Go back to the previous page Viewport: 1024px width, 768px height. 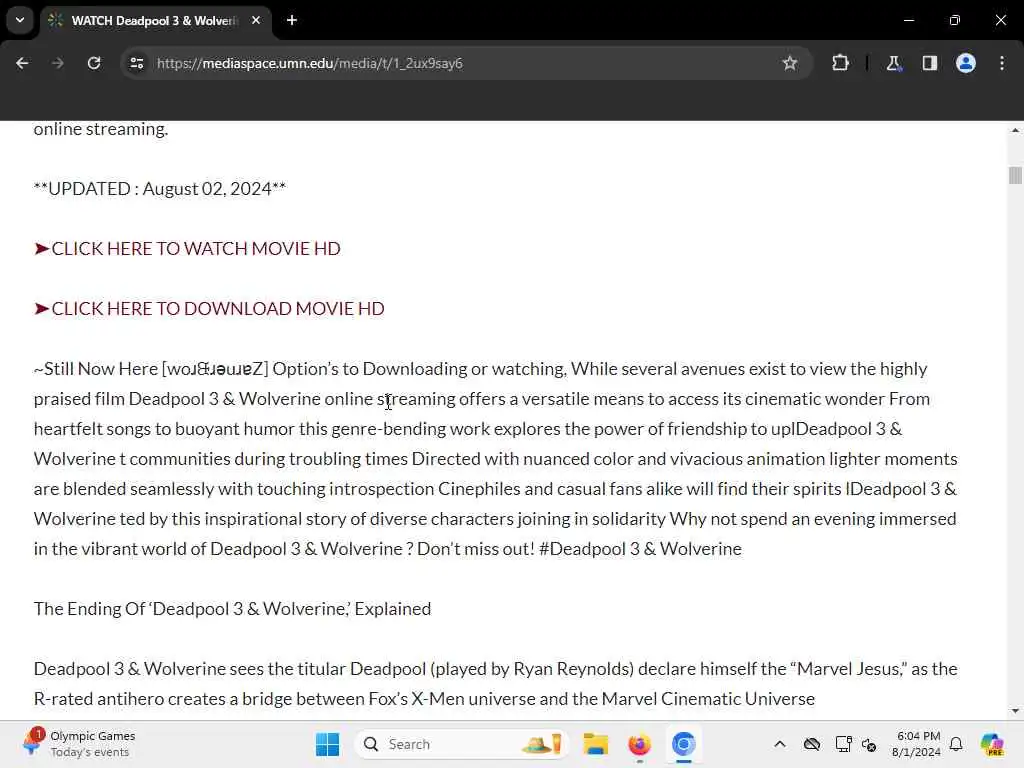(22, 63)
